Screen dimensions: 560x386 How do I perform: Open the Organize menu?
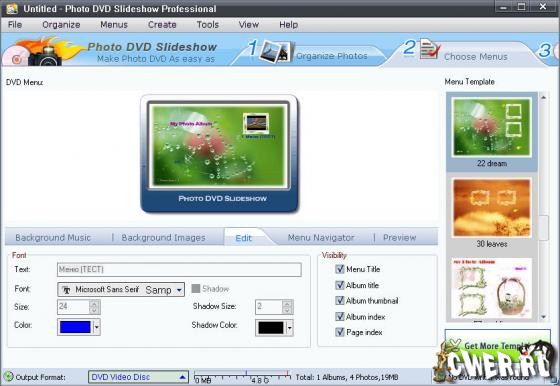61,25
